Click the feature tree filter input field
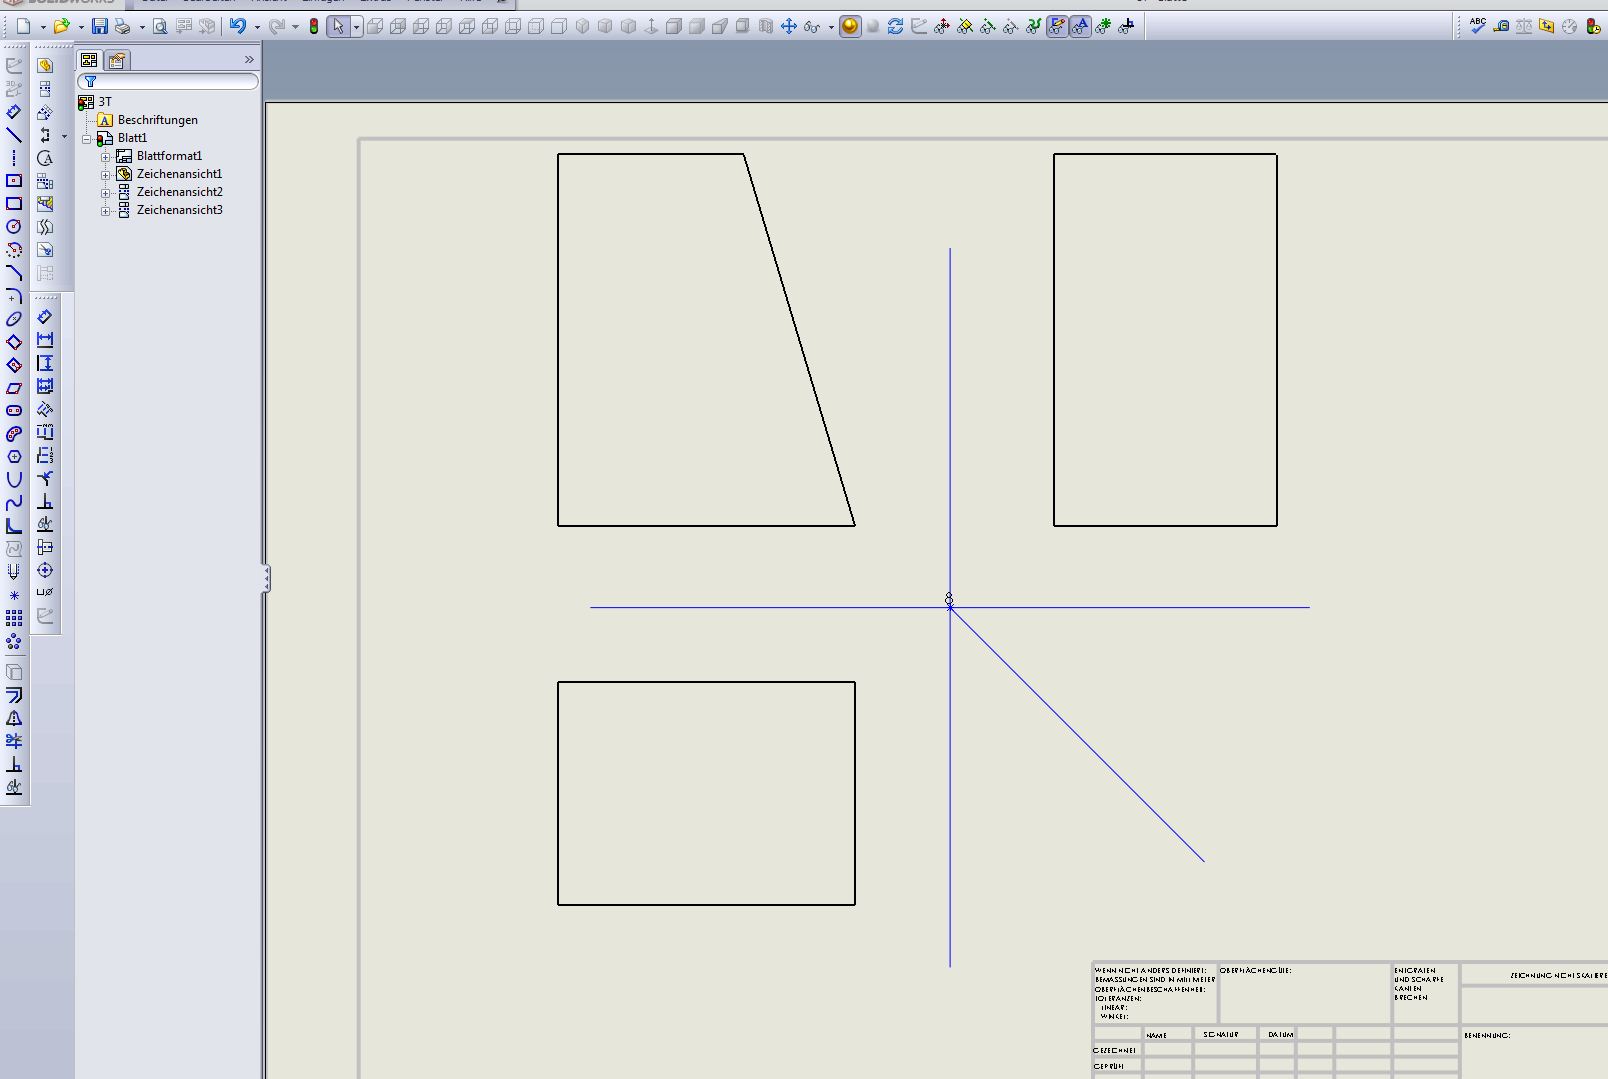 168,82
